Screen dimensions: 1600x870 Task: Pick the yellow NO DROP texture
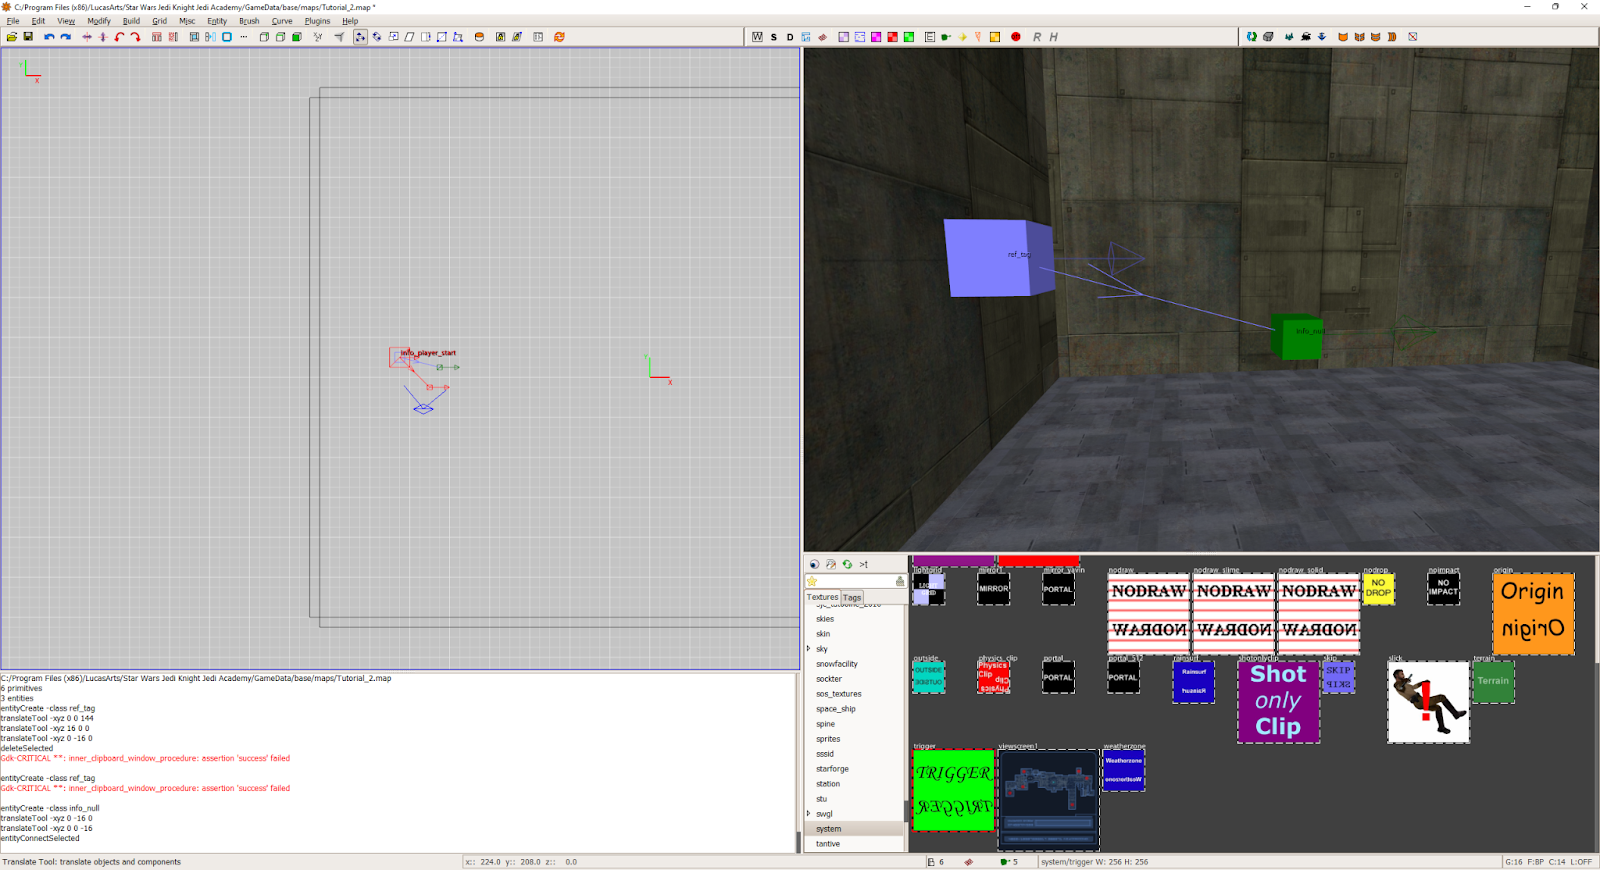1378,588
